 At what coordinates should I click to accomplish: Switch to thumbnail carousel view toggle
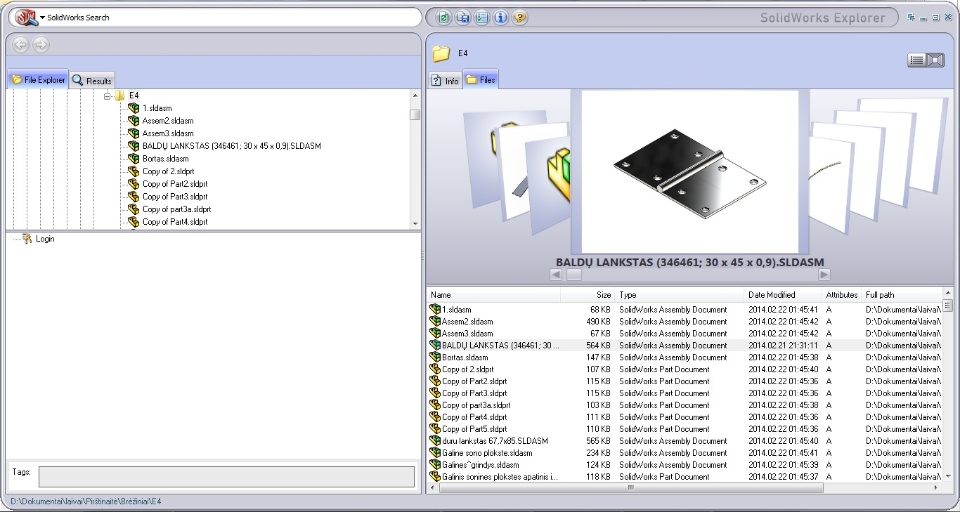(935, 60)
